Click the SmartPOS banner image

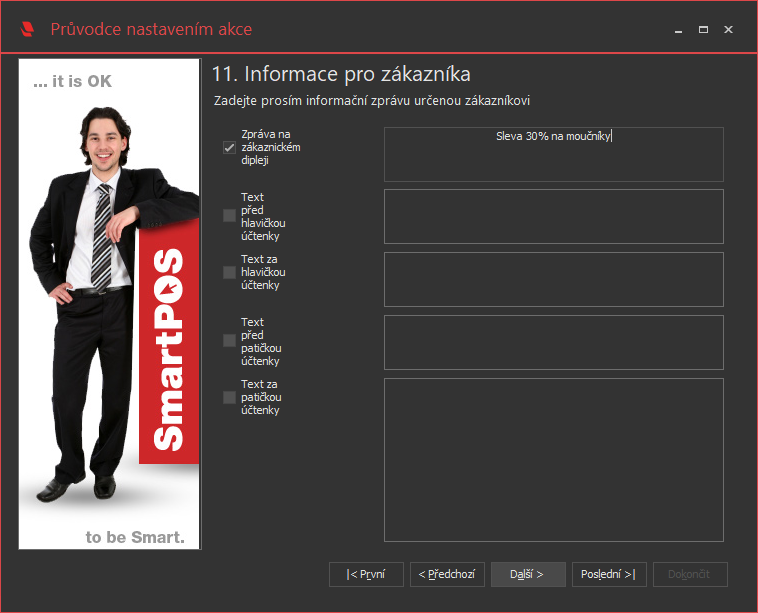(109, 304)
